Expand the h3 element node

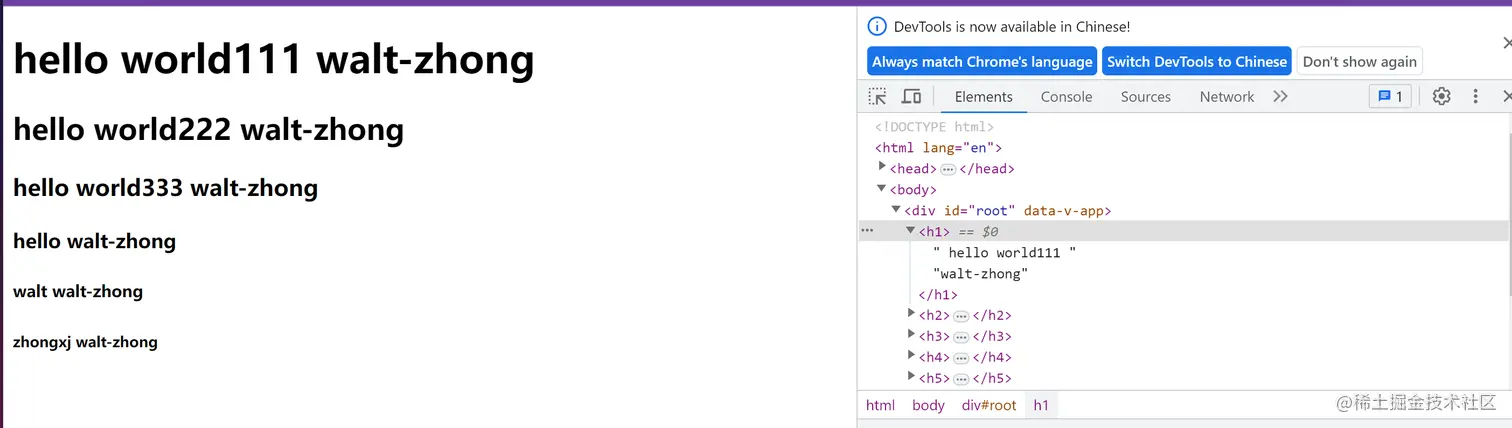(911, 335)
